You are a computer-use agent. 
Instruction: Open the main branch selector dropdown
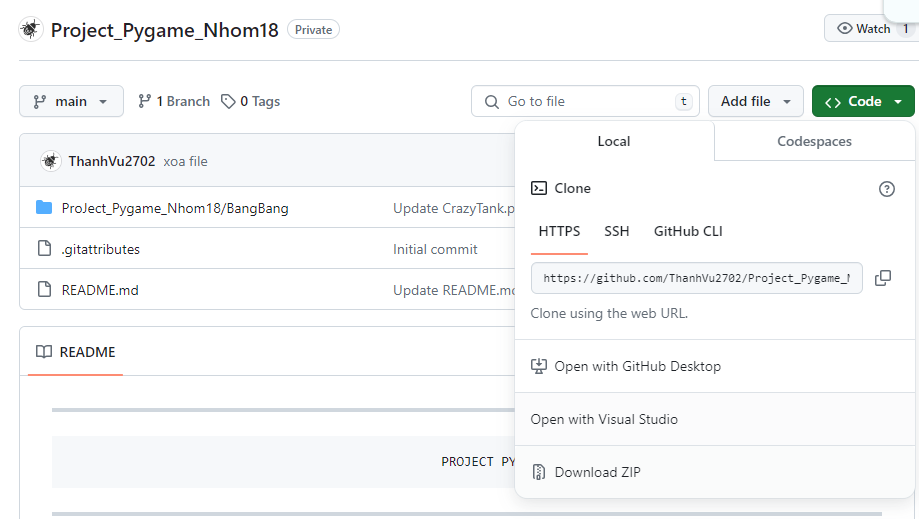coord(71,101)
